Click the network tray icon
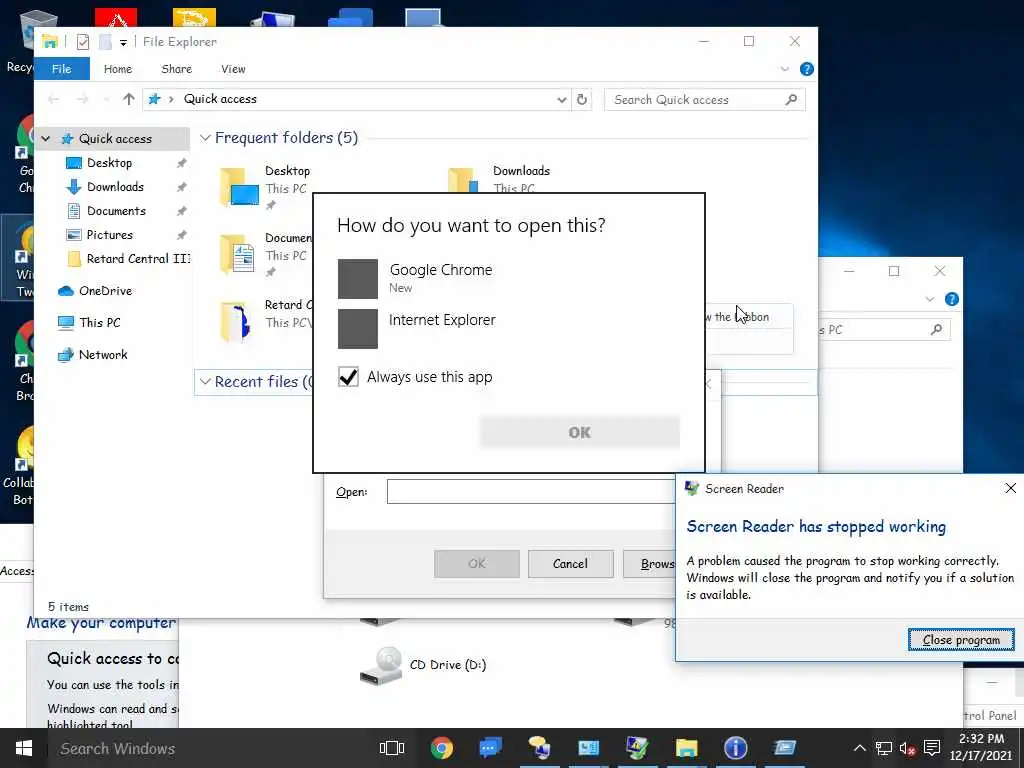The width and height of the screenshot is (1024, 768). click(x=884, y=748)
